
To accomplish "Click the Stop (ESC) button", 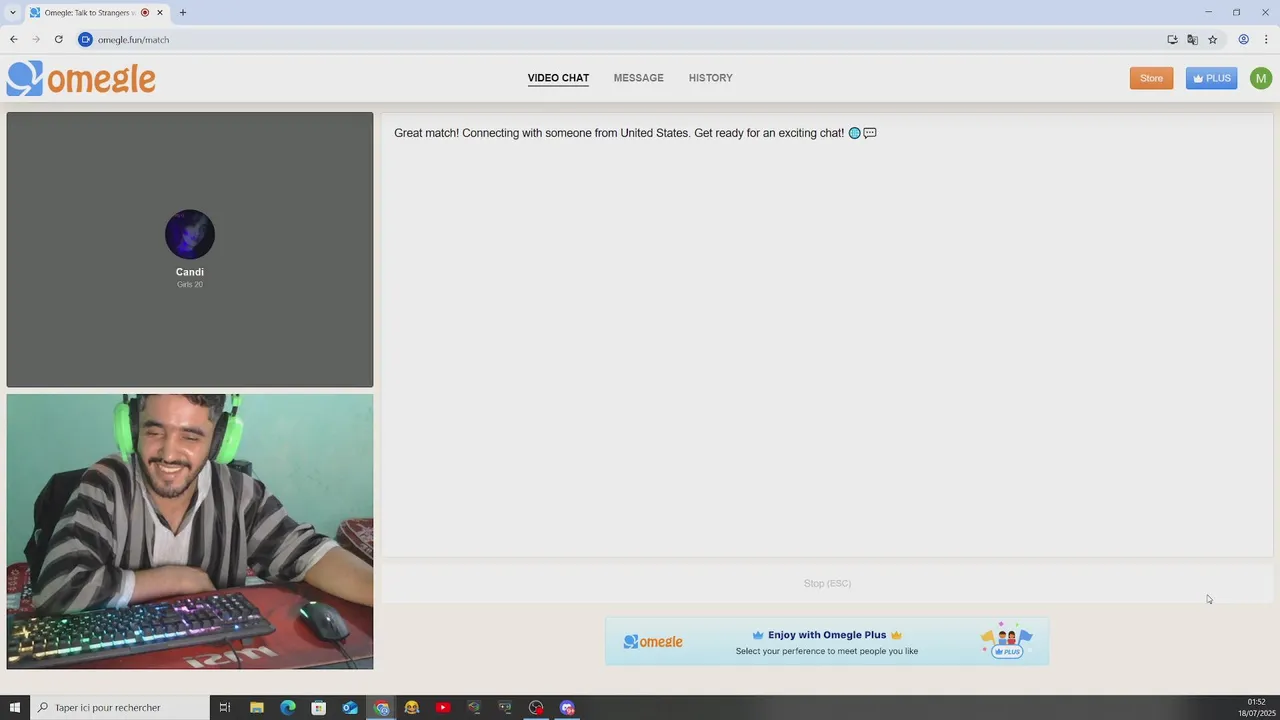I will (827, 584).
